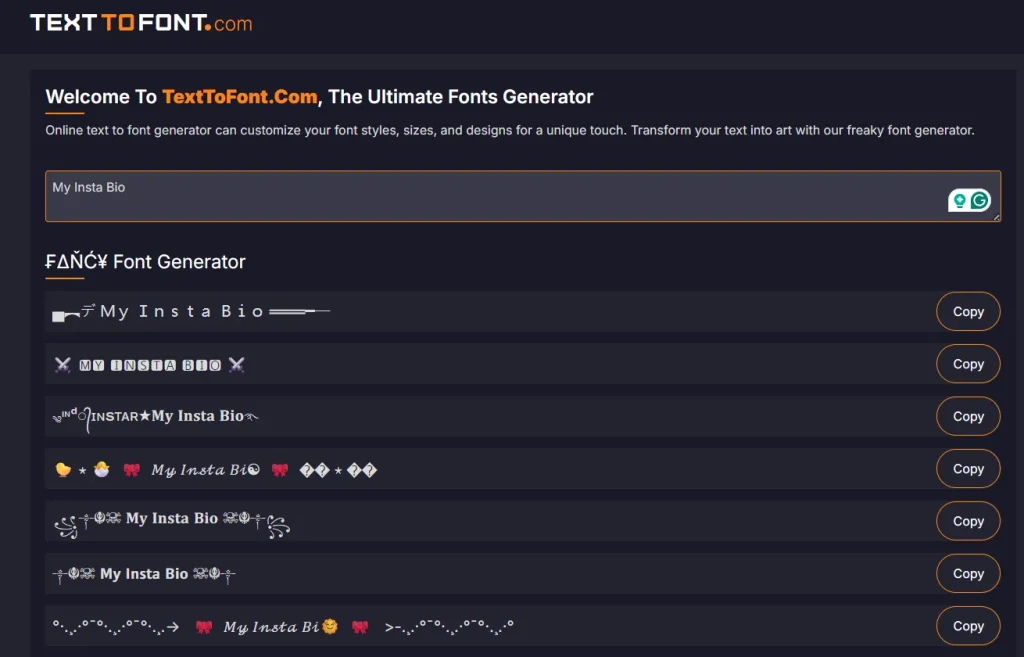The image size is (1024, 657).
Task: Click the text area resize handle
Action: point(996,217)
